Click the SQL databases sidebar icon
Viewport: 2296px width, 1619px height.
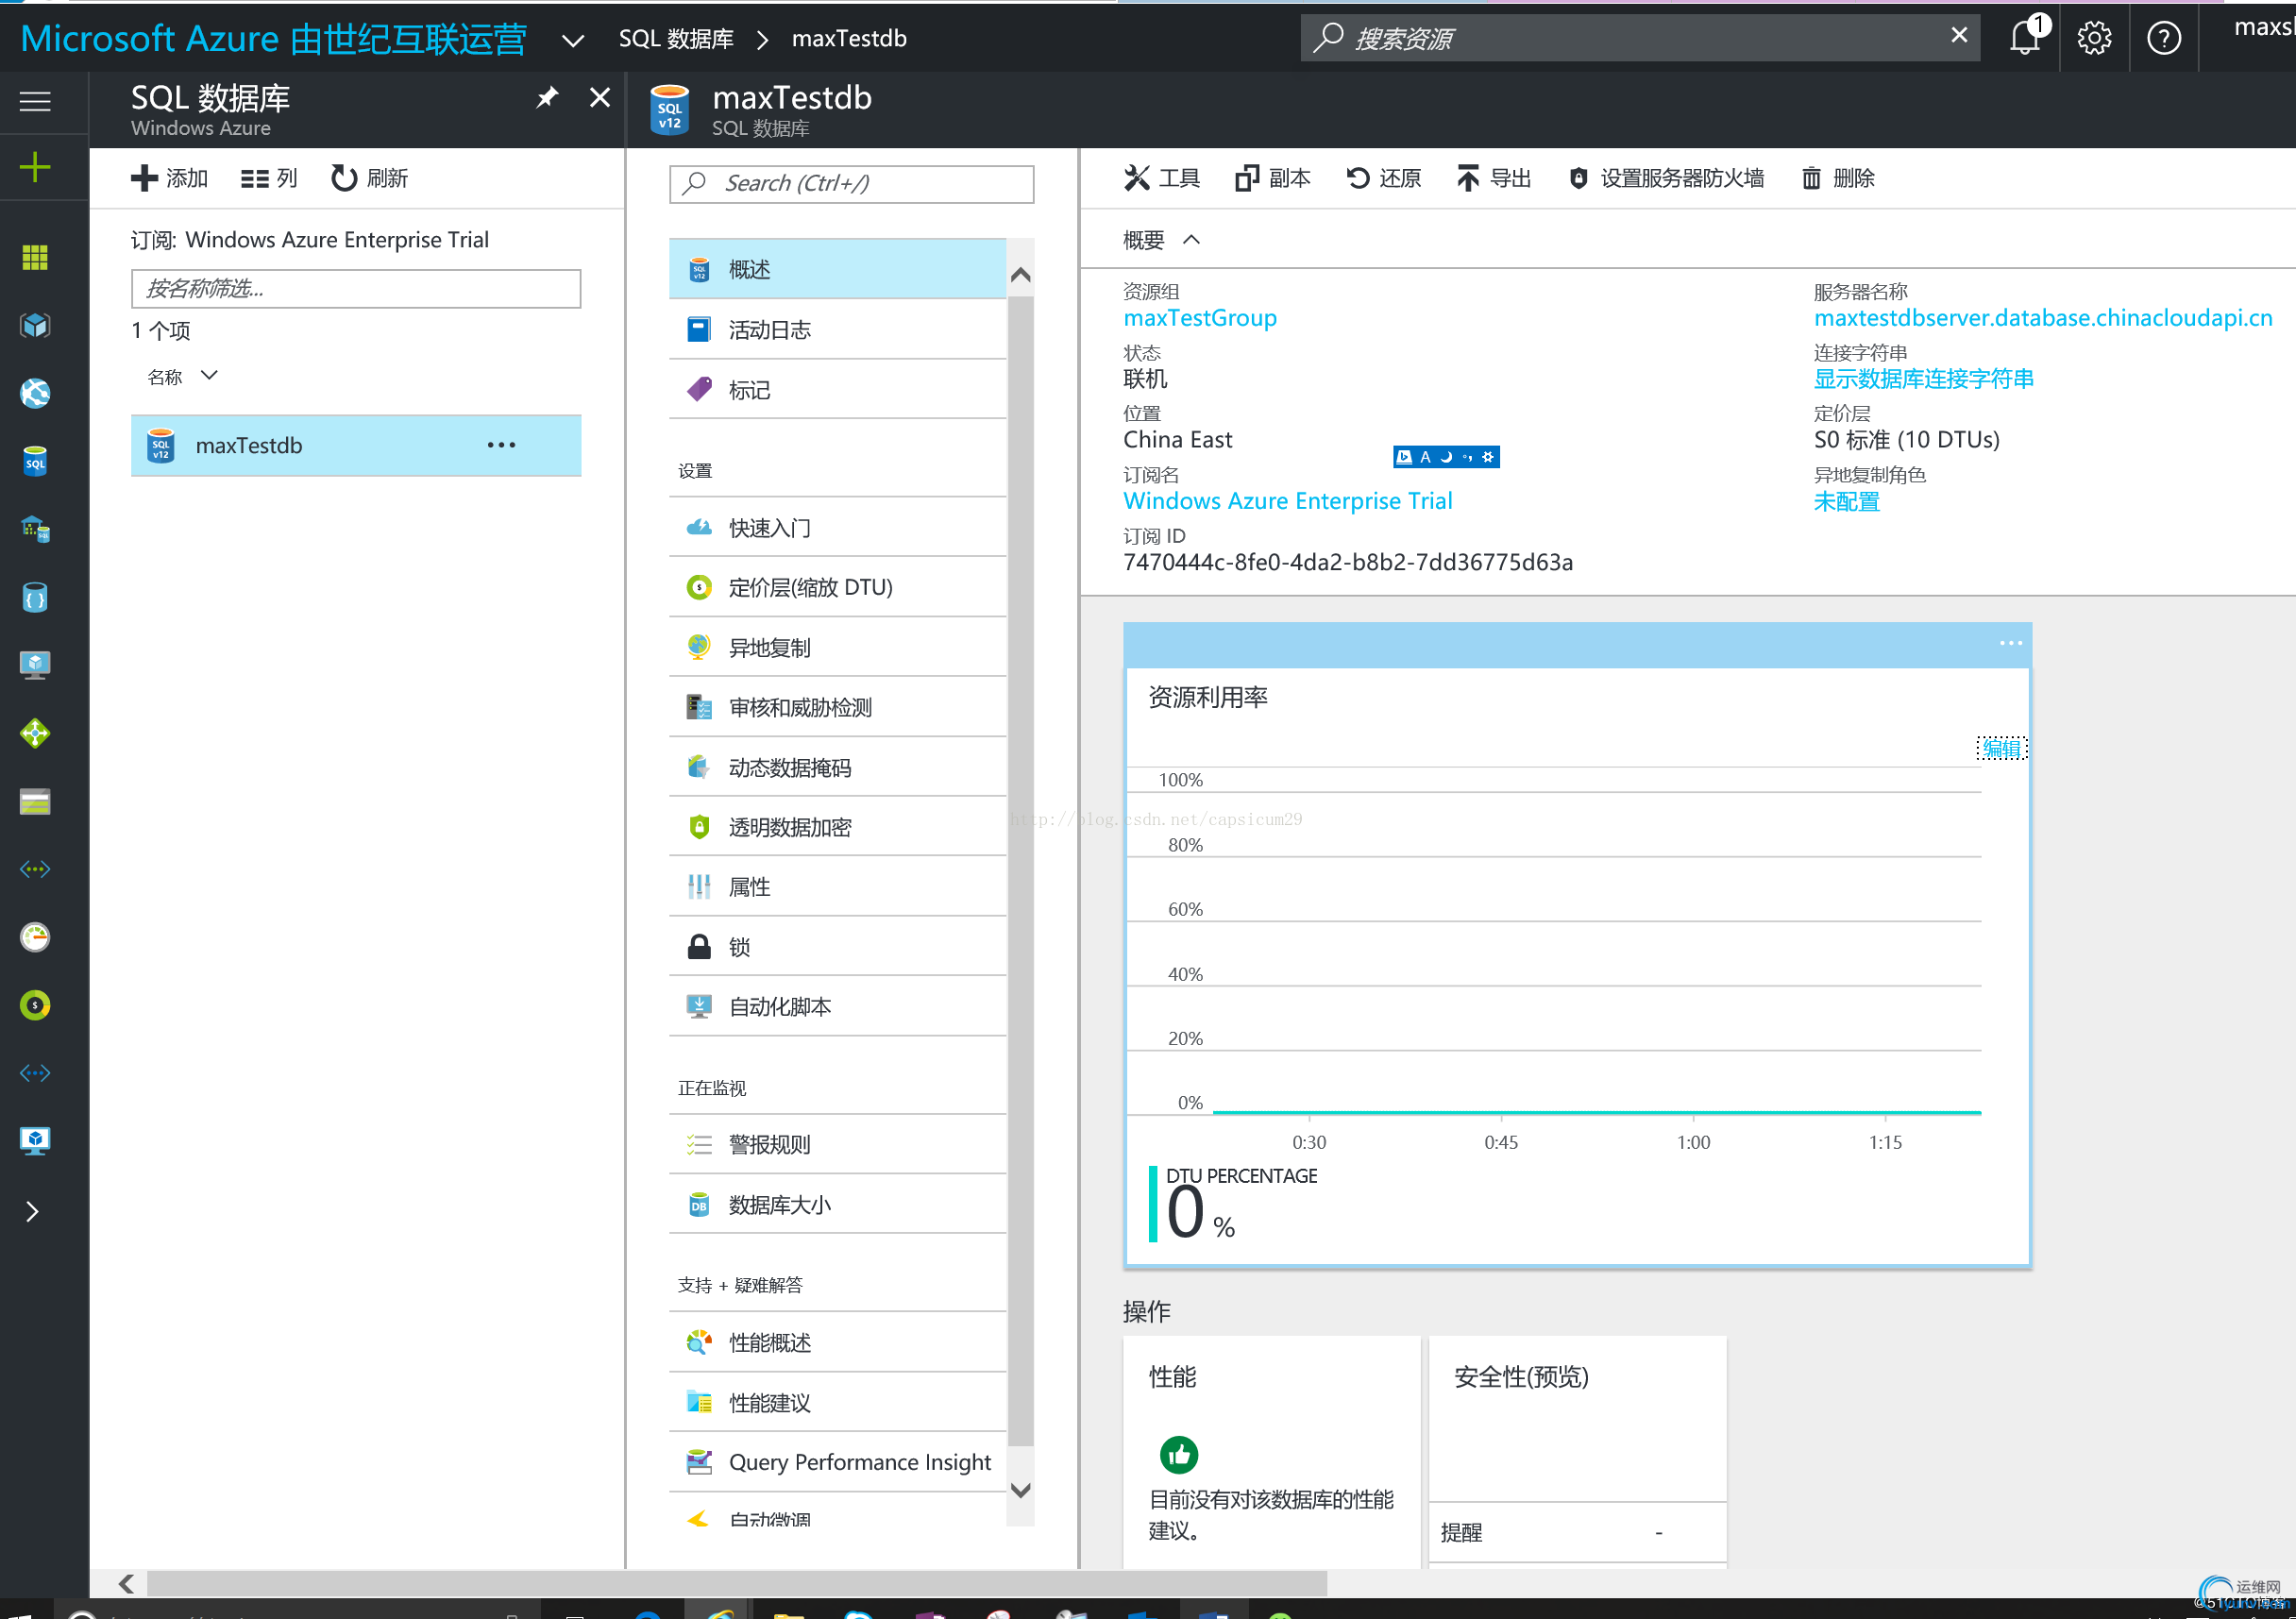(35, 461)
